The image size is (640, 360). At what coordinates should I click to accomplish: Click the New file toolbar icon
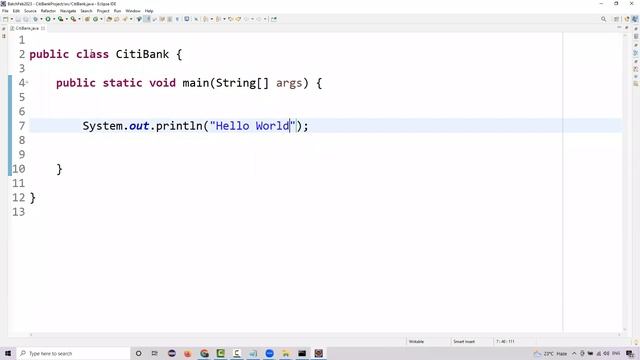(x=5, y=19)
